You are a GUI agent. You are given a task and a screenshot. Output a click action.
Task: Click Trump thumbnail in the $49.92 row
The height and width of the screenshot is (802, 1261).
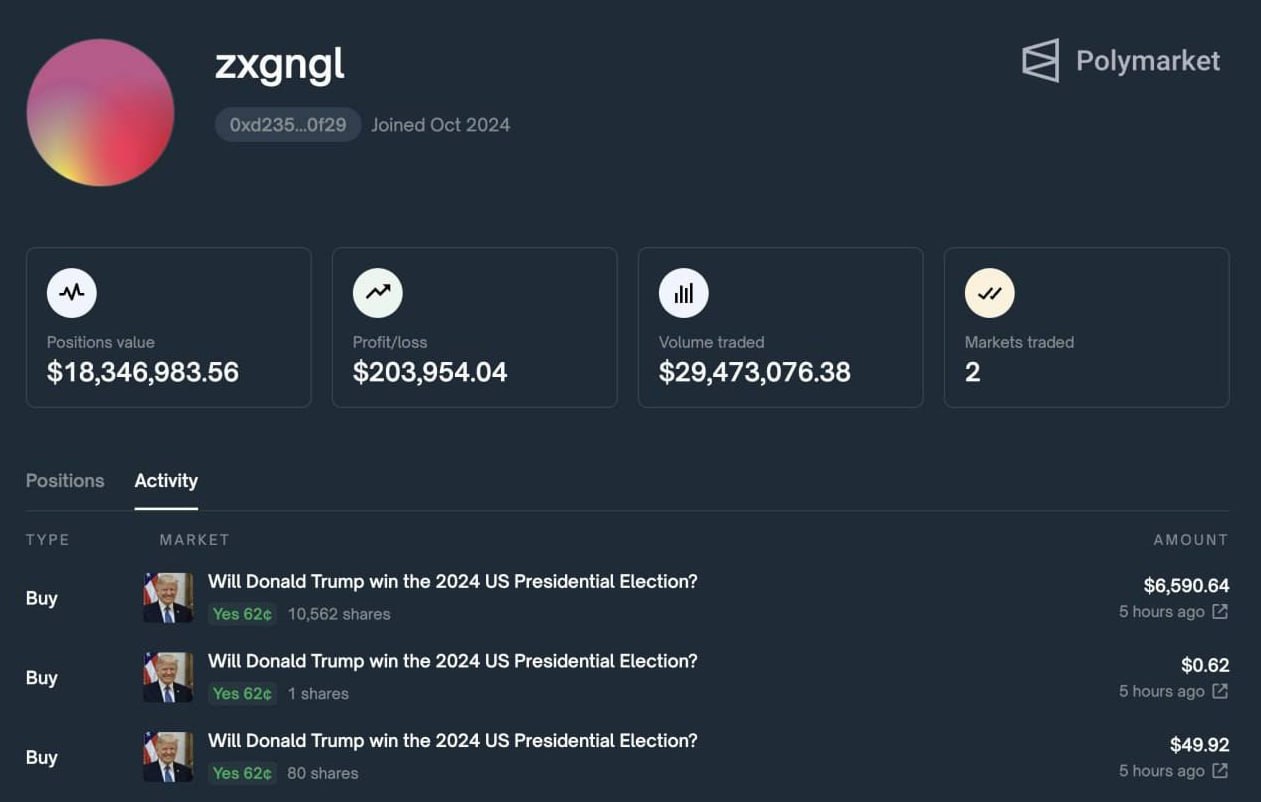click(x=168, y=757)
